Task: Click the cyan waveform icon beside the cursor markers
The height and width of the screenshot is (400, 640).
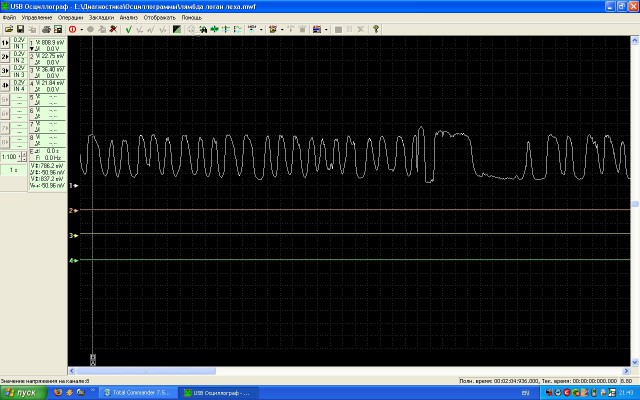Action: pyautogui.click(x=237, y=29)
